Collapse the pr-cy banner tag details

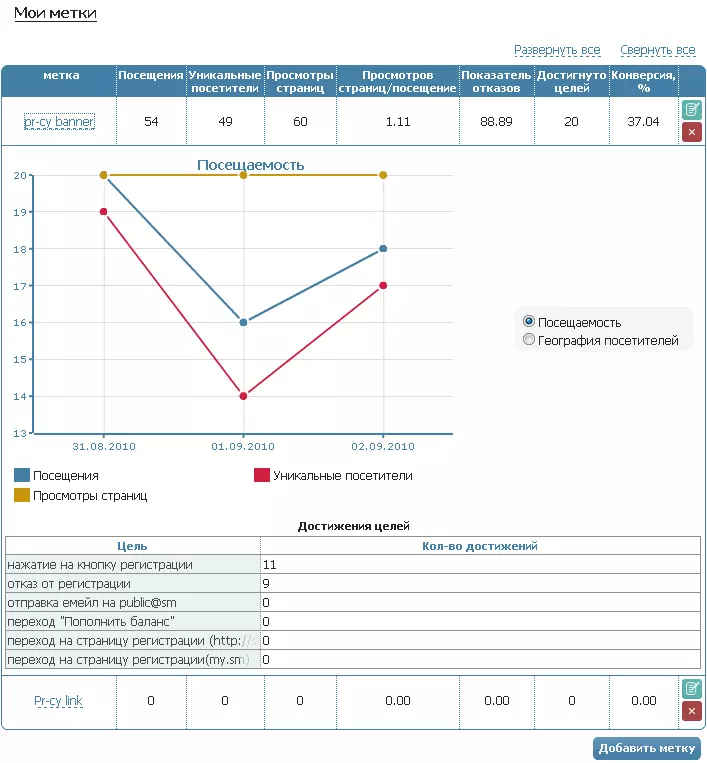point(59,122)
